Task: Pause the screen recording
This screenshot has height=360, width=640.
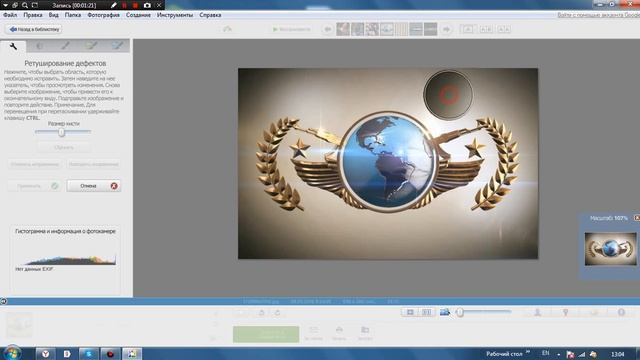Action: pos(124,5)
